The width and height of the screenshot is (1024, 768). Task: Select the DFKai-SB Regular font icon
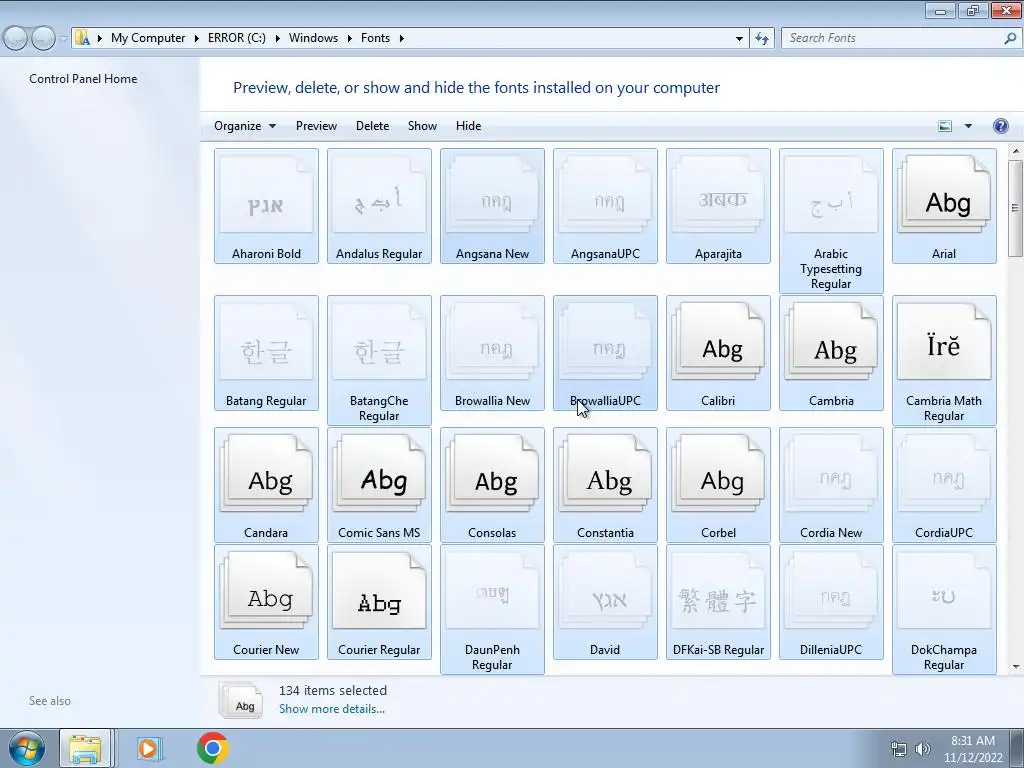pyautogui.click(x=718, y=601)
